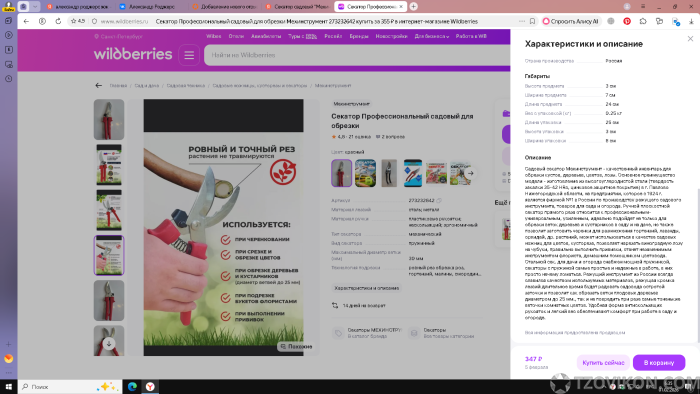Image resolution: width=700 pixels, height=394 pixels.
Task: Open the tab groups dropdown arrow
Action: coord(34,6)
